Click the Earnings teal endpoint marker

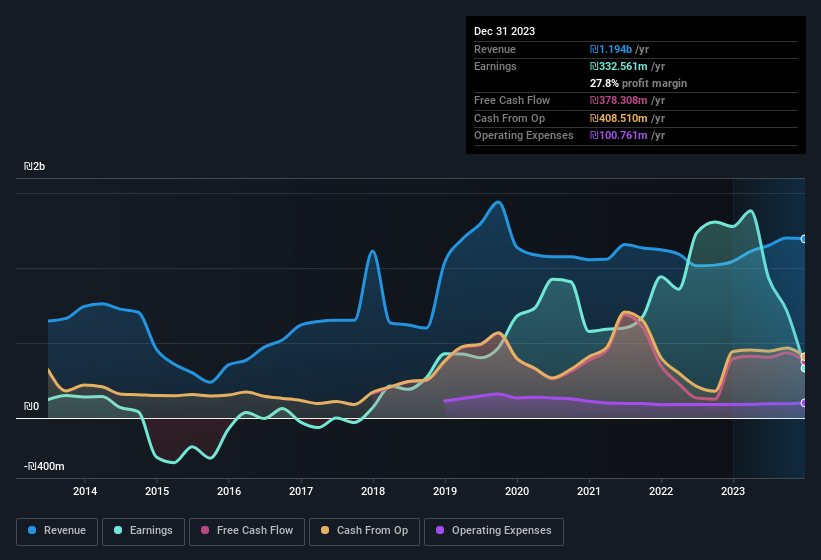pyautogui.click(x=804, y=368)
